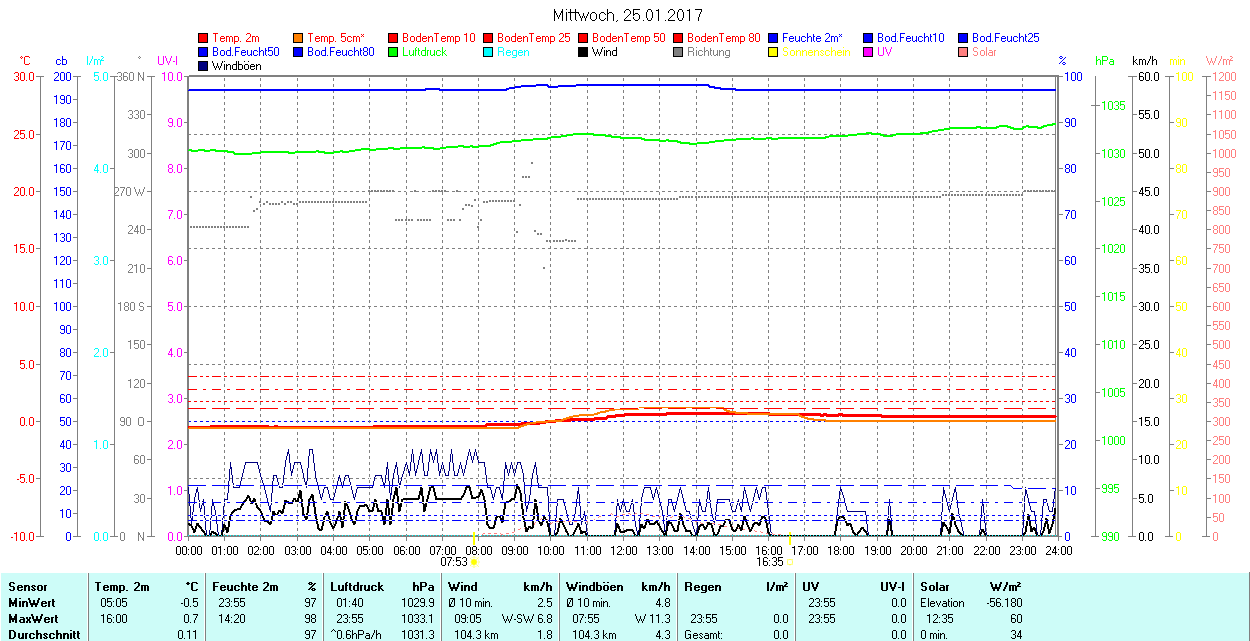The width and height of the screenshot is (1250, 641).
Task: Click the Bod.Feucht80 legend label
Action: 340,52
